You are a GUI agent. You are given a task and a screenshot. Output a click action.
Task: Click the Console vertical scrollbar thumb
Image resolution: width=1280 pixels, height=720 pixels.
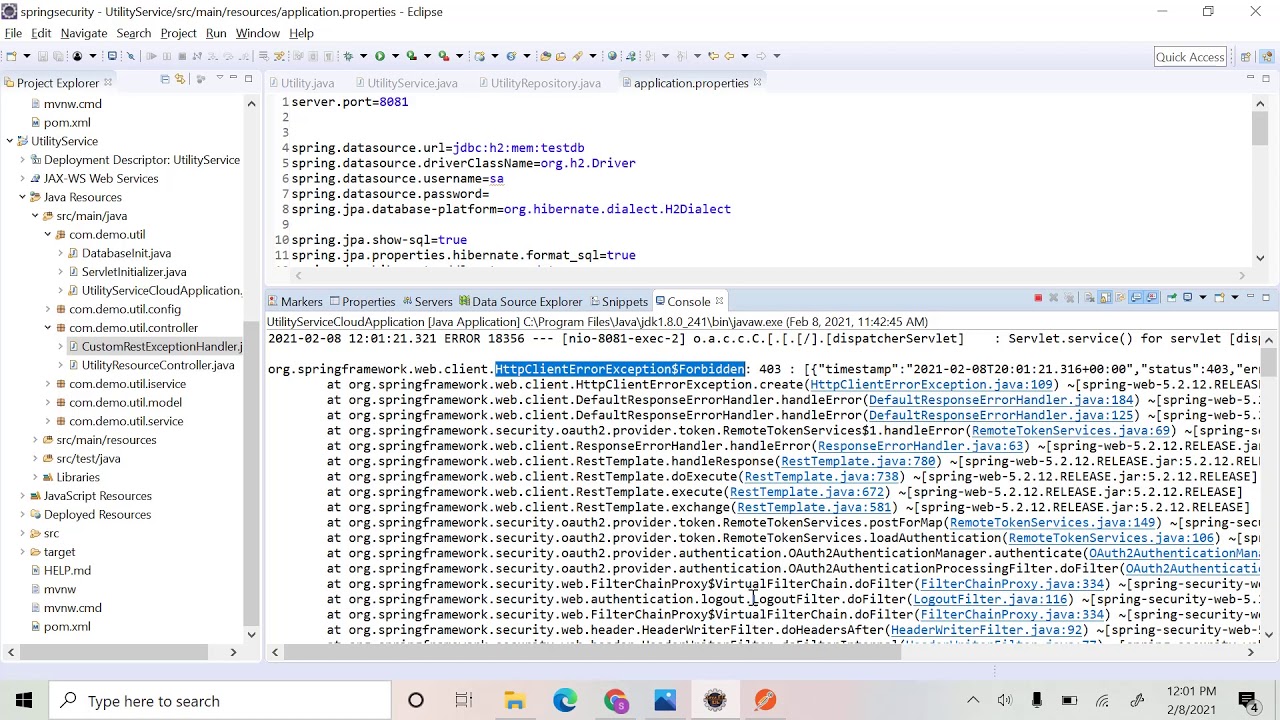pos(1269,361)
